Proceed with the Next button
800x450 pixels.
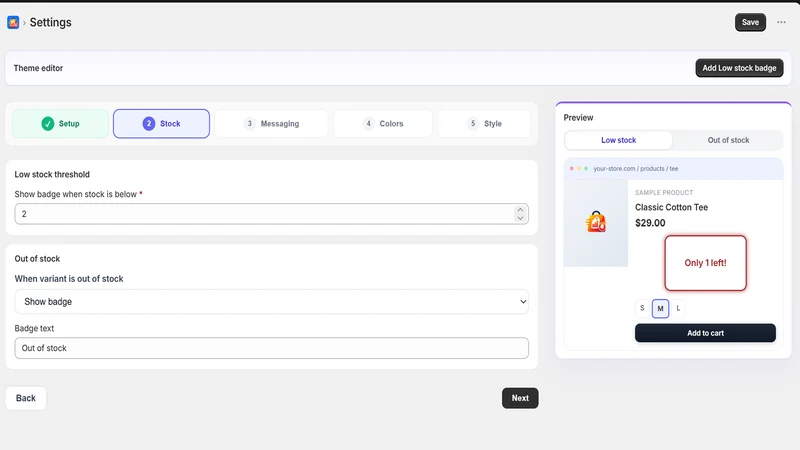click(x=520, y=398)
